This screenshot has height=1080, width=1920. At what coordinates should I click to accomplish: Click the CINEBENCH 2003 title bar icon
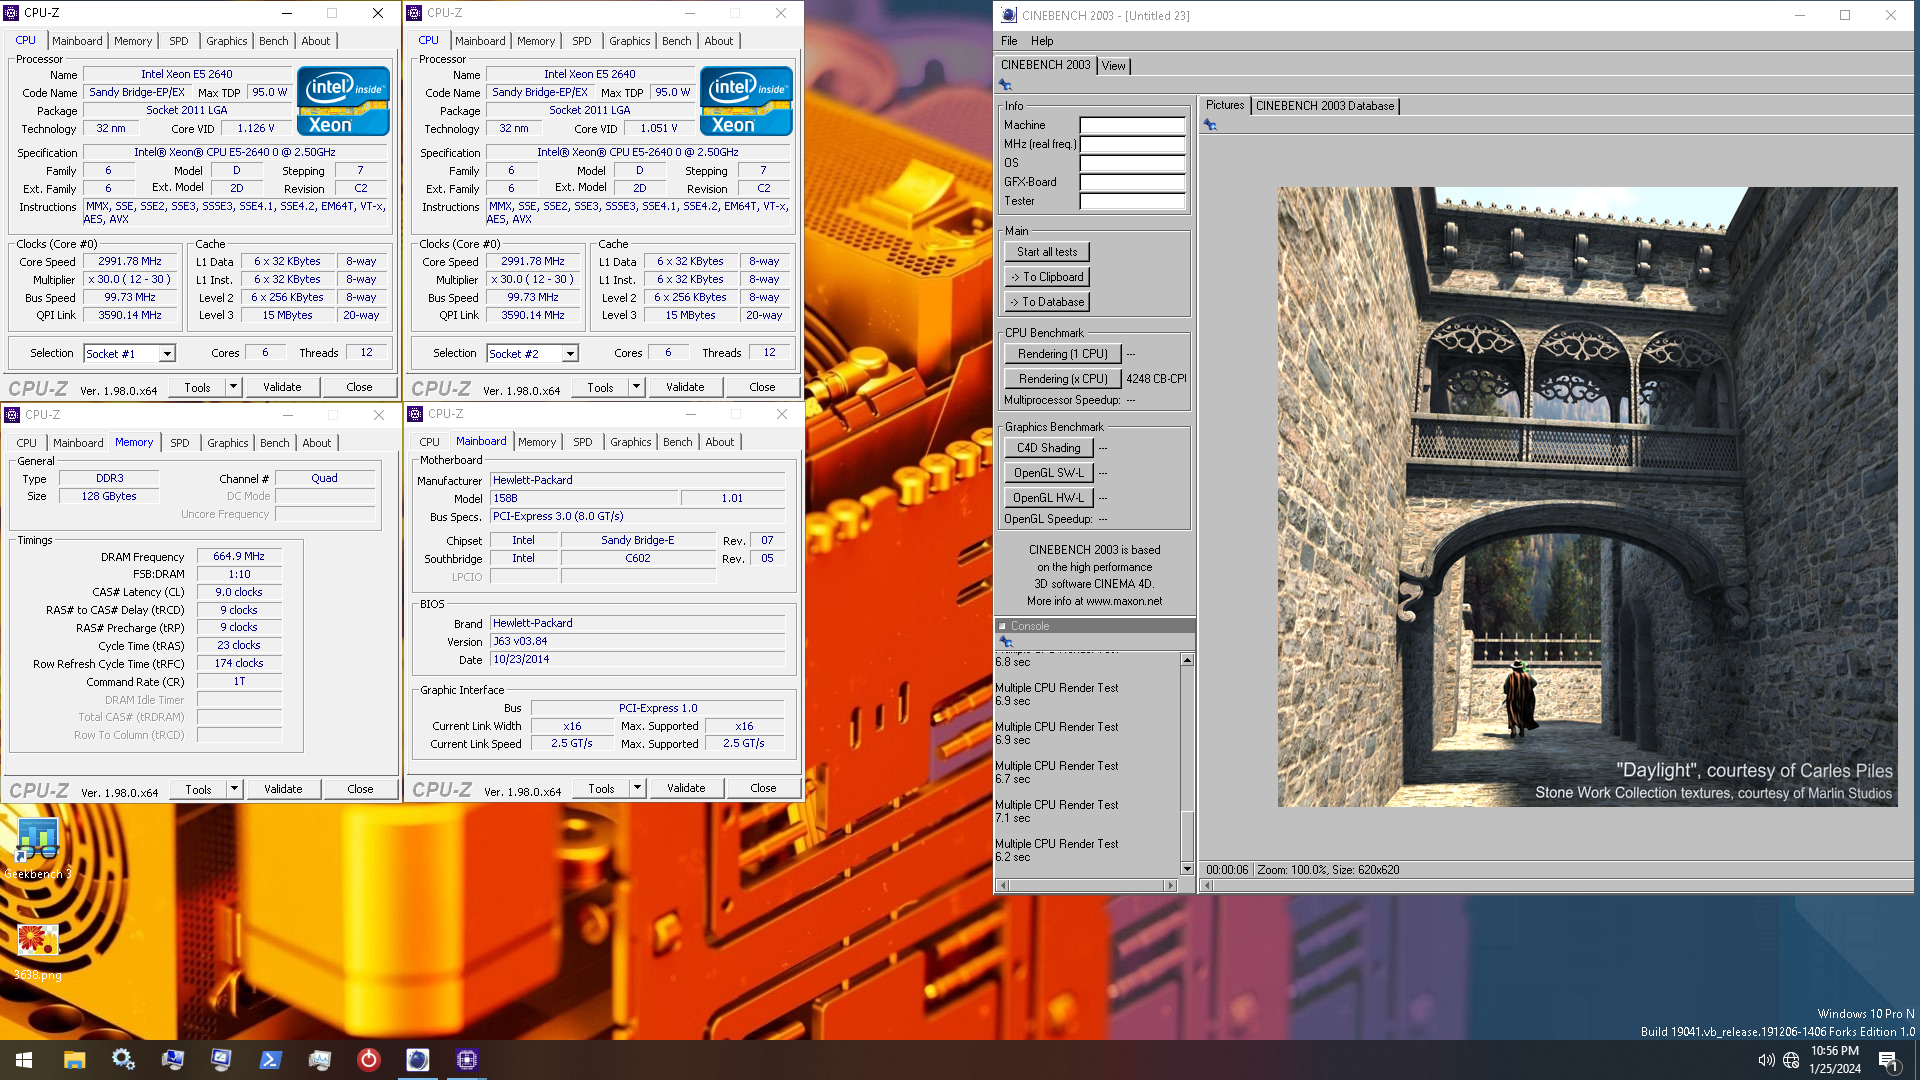coord(1008,15)
